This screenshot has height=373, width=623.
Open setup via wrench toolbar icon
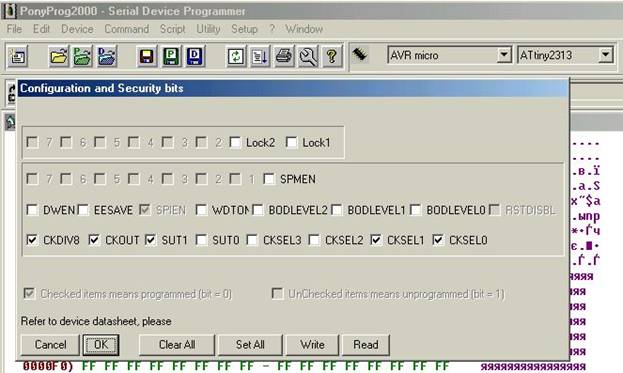(308, 56)
